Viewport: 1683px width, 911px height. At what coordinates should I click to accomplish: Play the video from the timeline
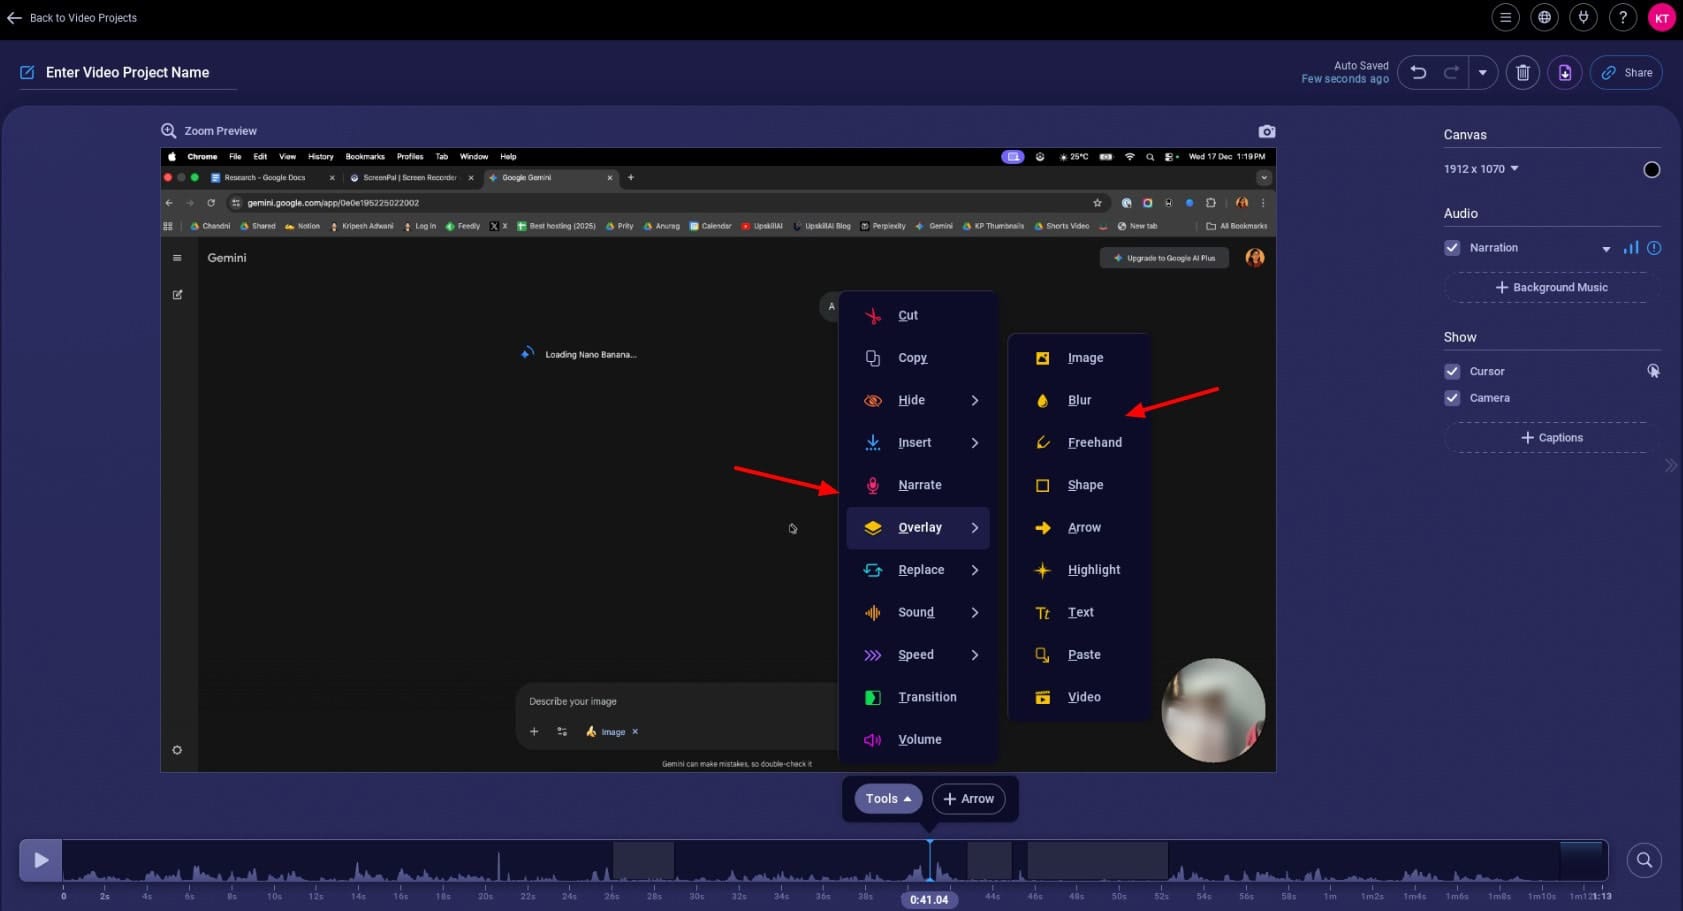click(41, 860)
